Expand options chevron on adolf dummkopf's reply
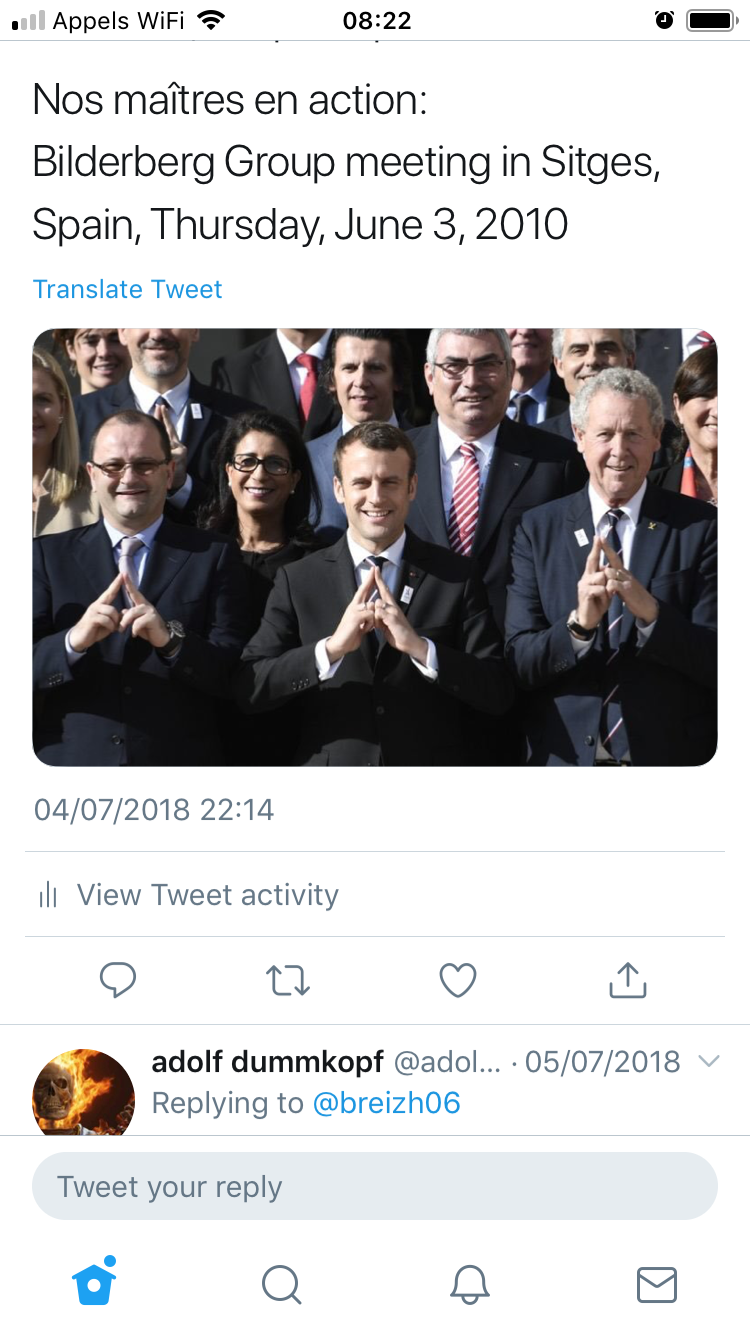 [x=708, y=1062]
